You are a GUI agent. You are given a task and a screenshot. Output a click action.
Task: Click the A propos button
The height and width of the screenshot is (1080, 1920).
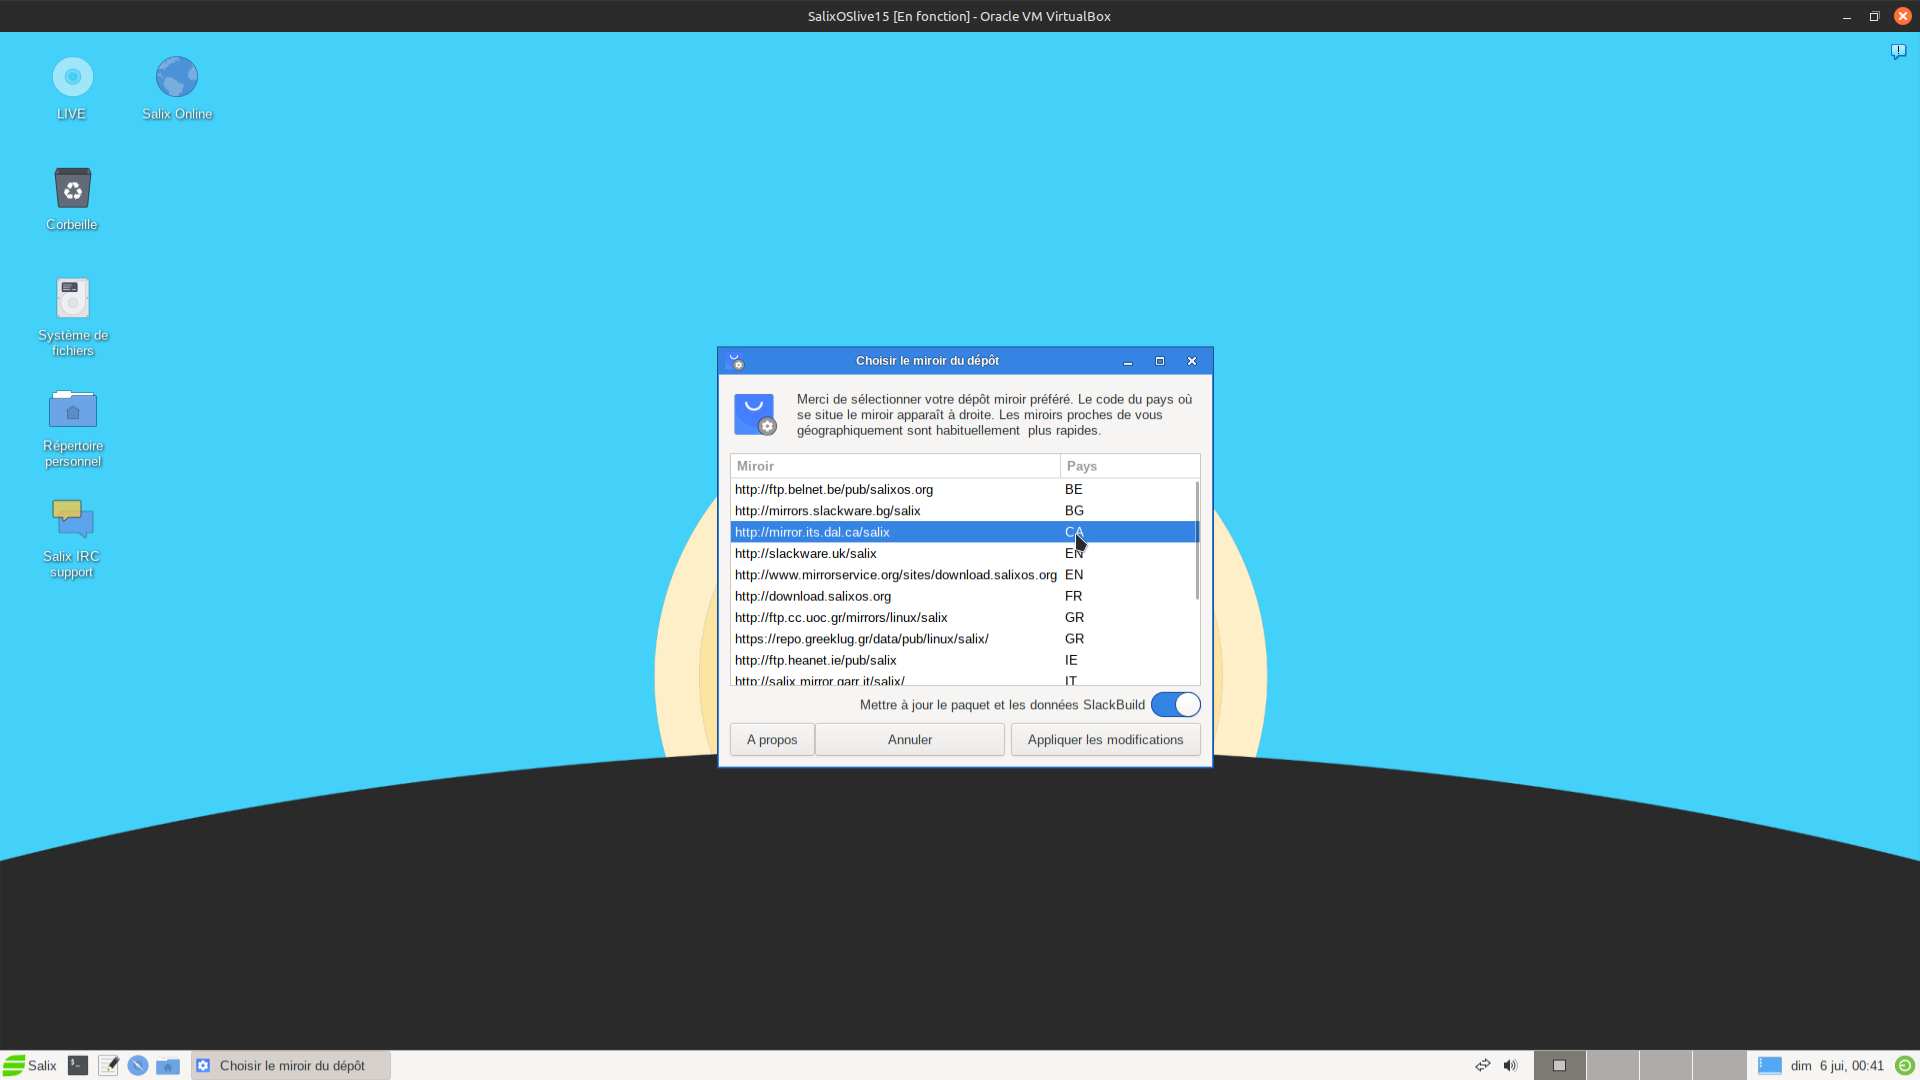(771, 740)
